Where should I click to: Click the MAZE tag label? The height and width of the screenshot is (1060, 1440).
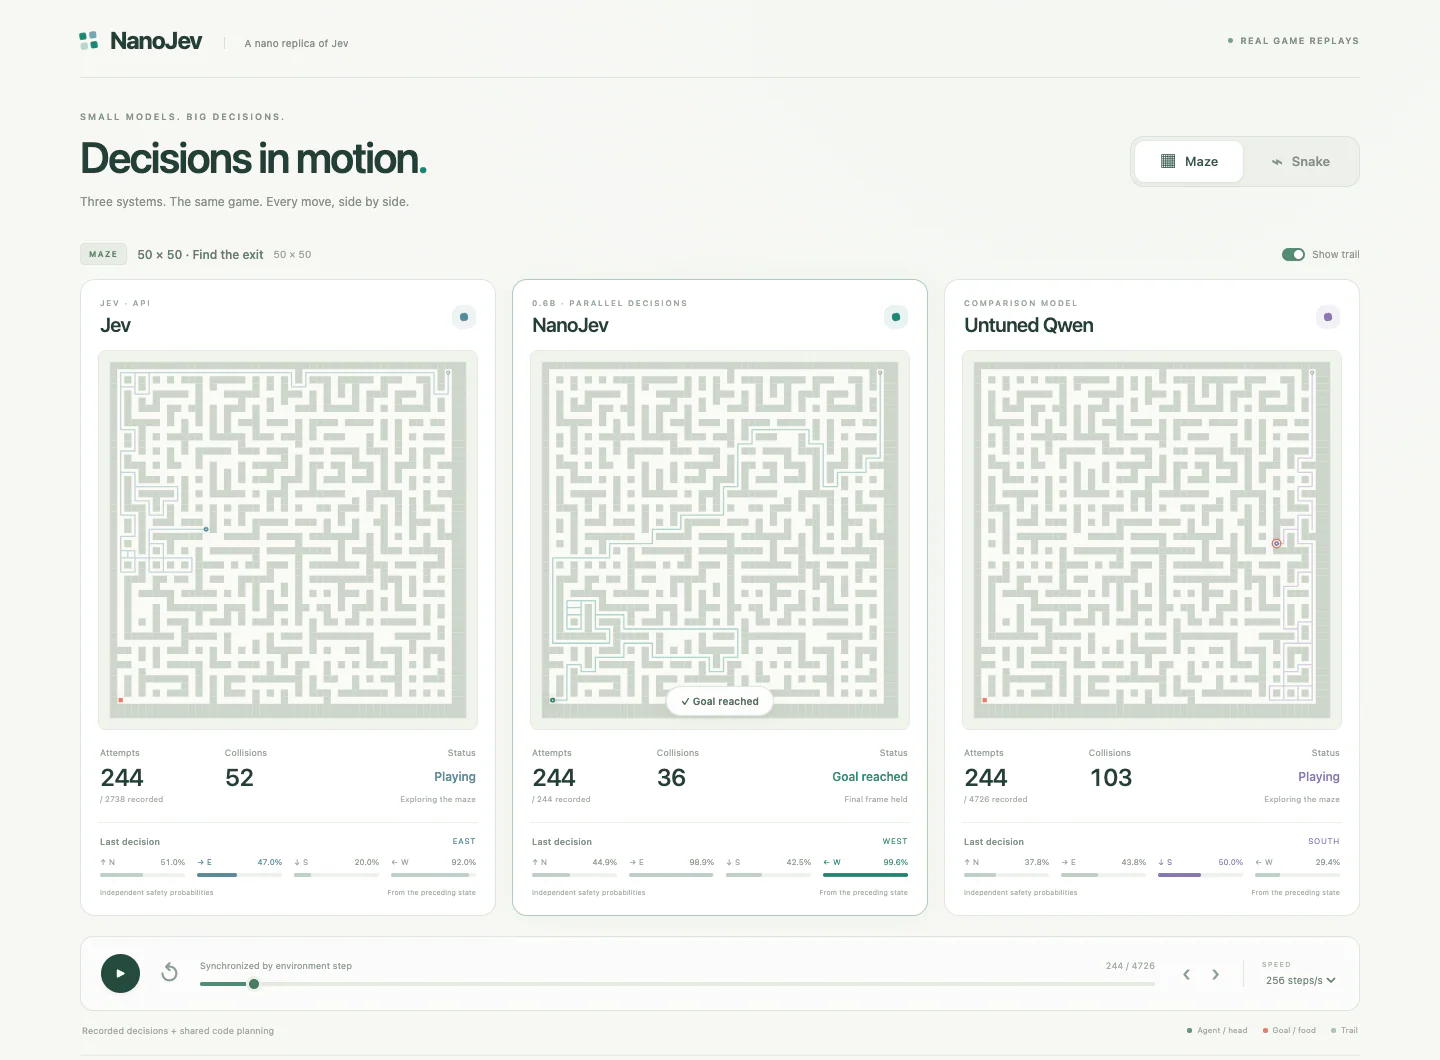(x=104, y=254)
